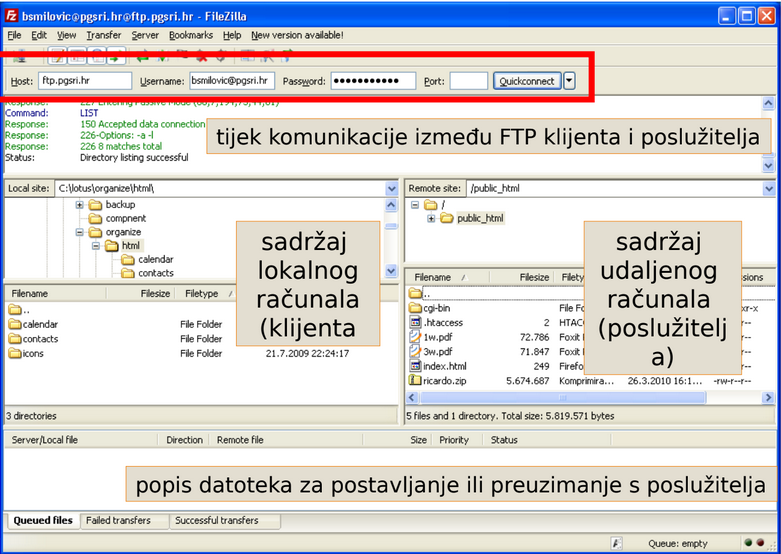
Task: Toggle message log display toolbar button
Action: pos(57,57)
